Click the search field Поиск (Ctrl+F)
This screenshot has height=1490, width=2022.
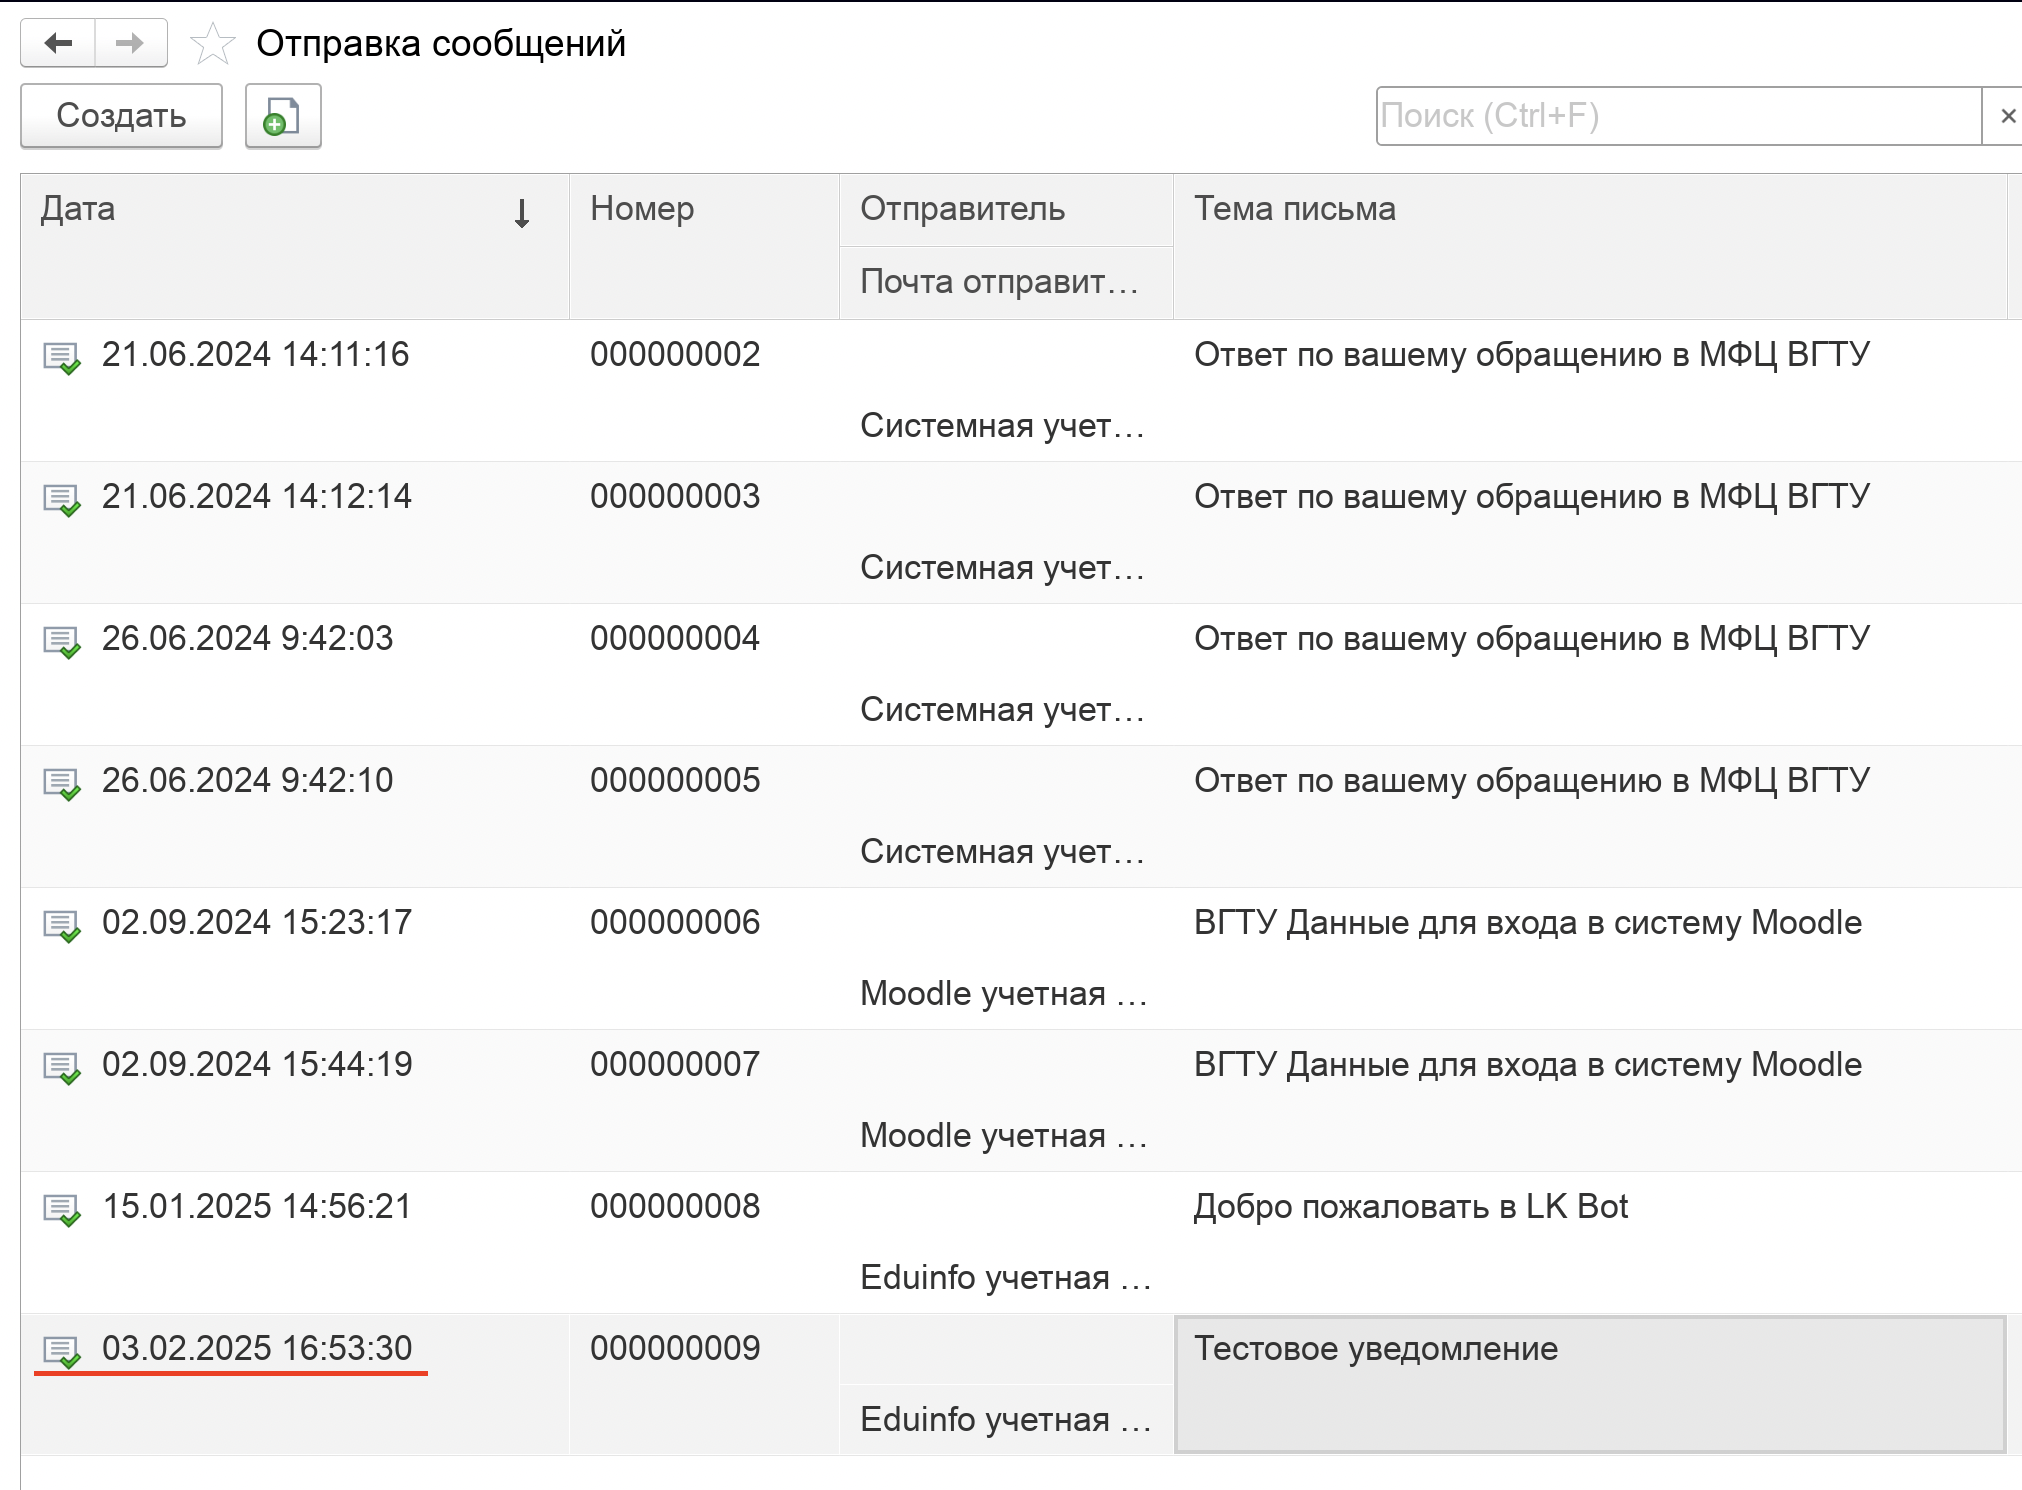1676,116
